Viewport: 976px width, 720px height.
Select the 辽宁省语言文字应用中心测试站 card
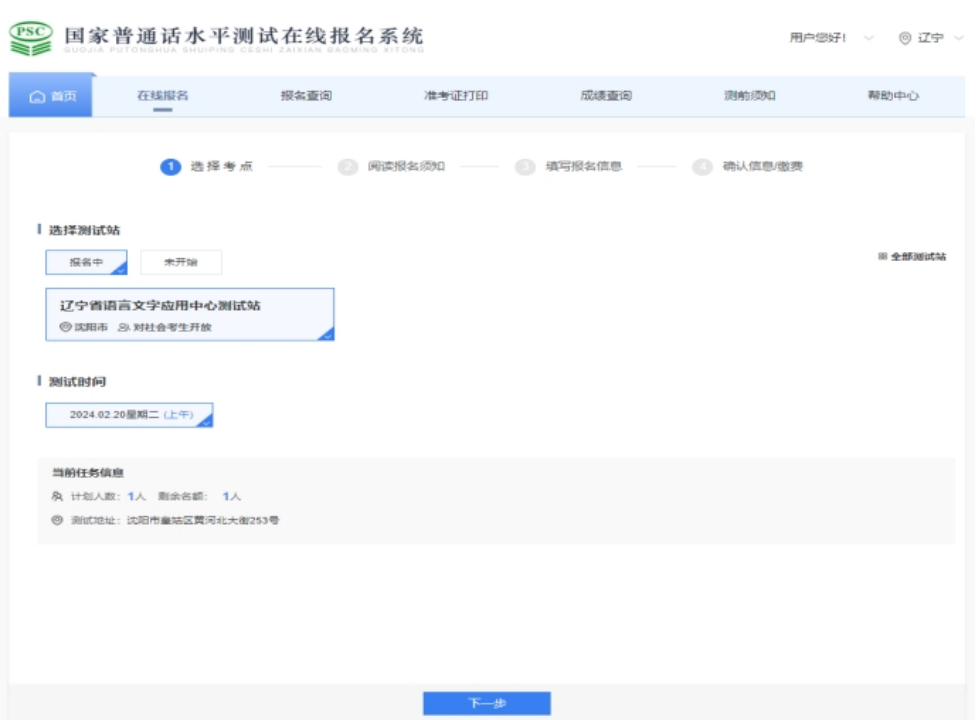pos(190,314)
